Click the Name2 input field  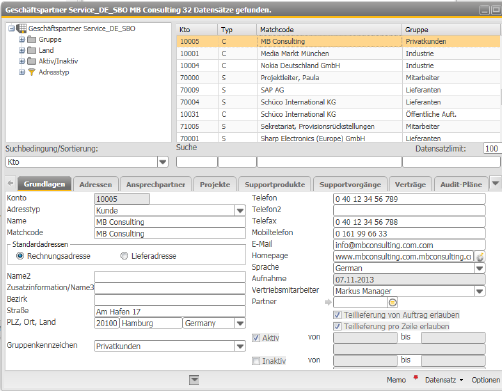coord(170,277)
